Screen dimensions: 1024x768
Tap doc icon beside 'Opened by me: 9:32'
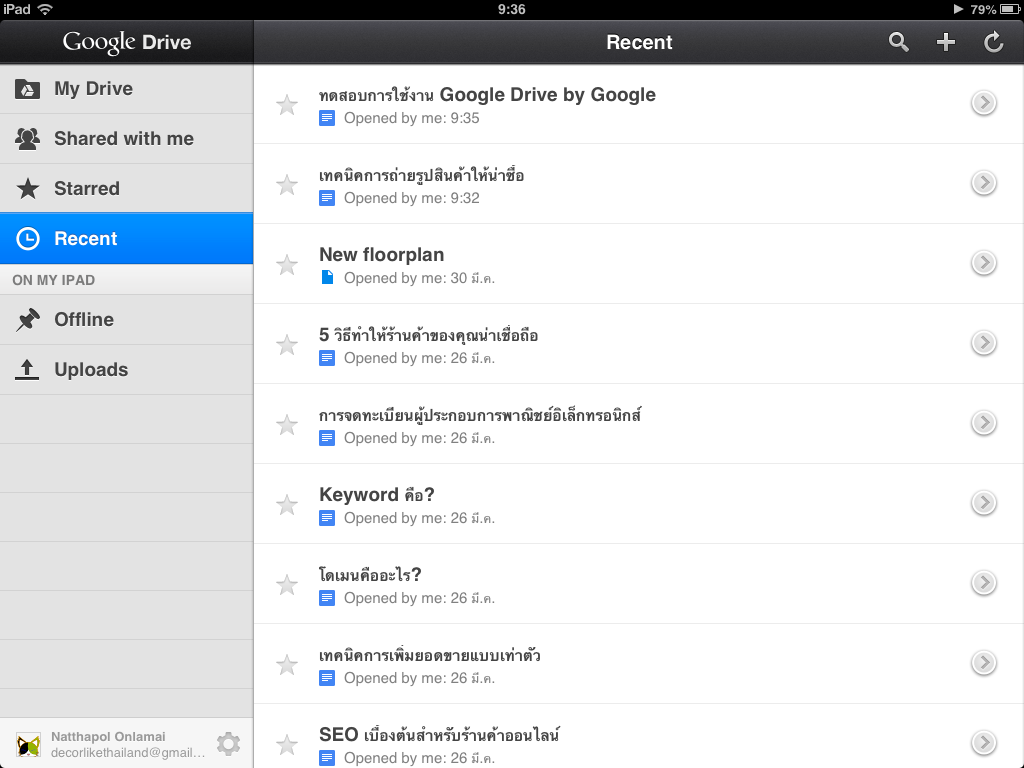[x=327, y=198]
